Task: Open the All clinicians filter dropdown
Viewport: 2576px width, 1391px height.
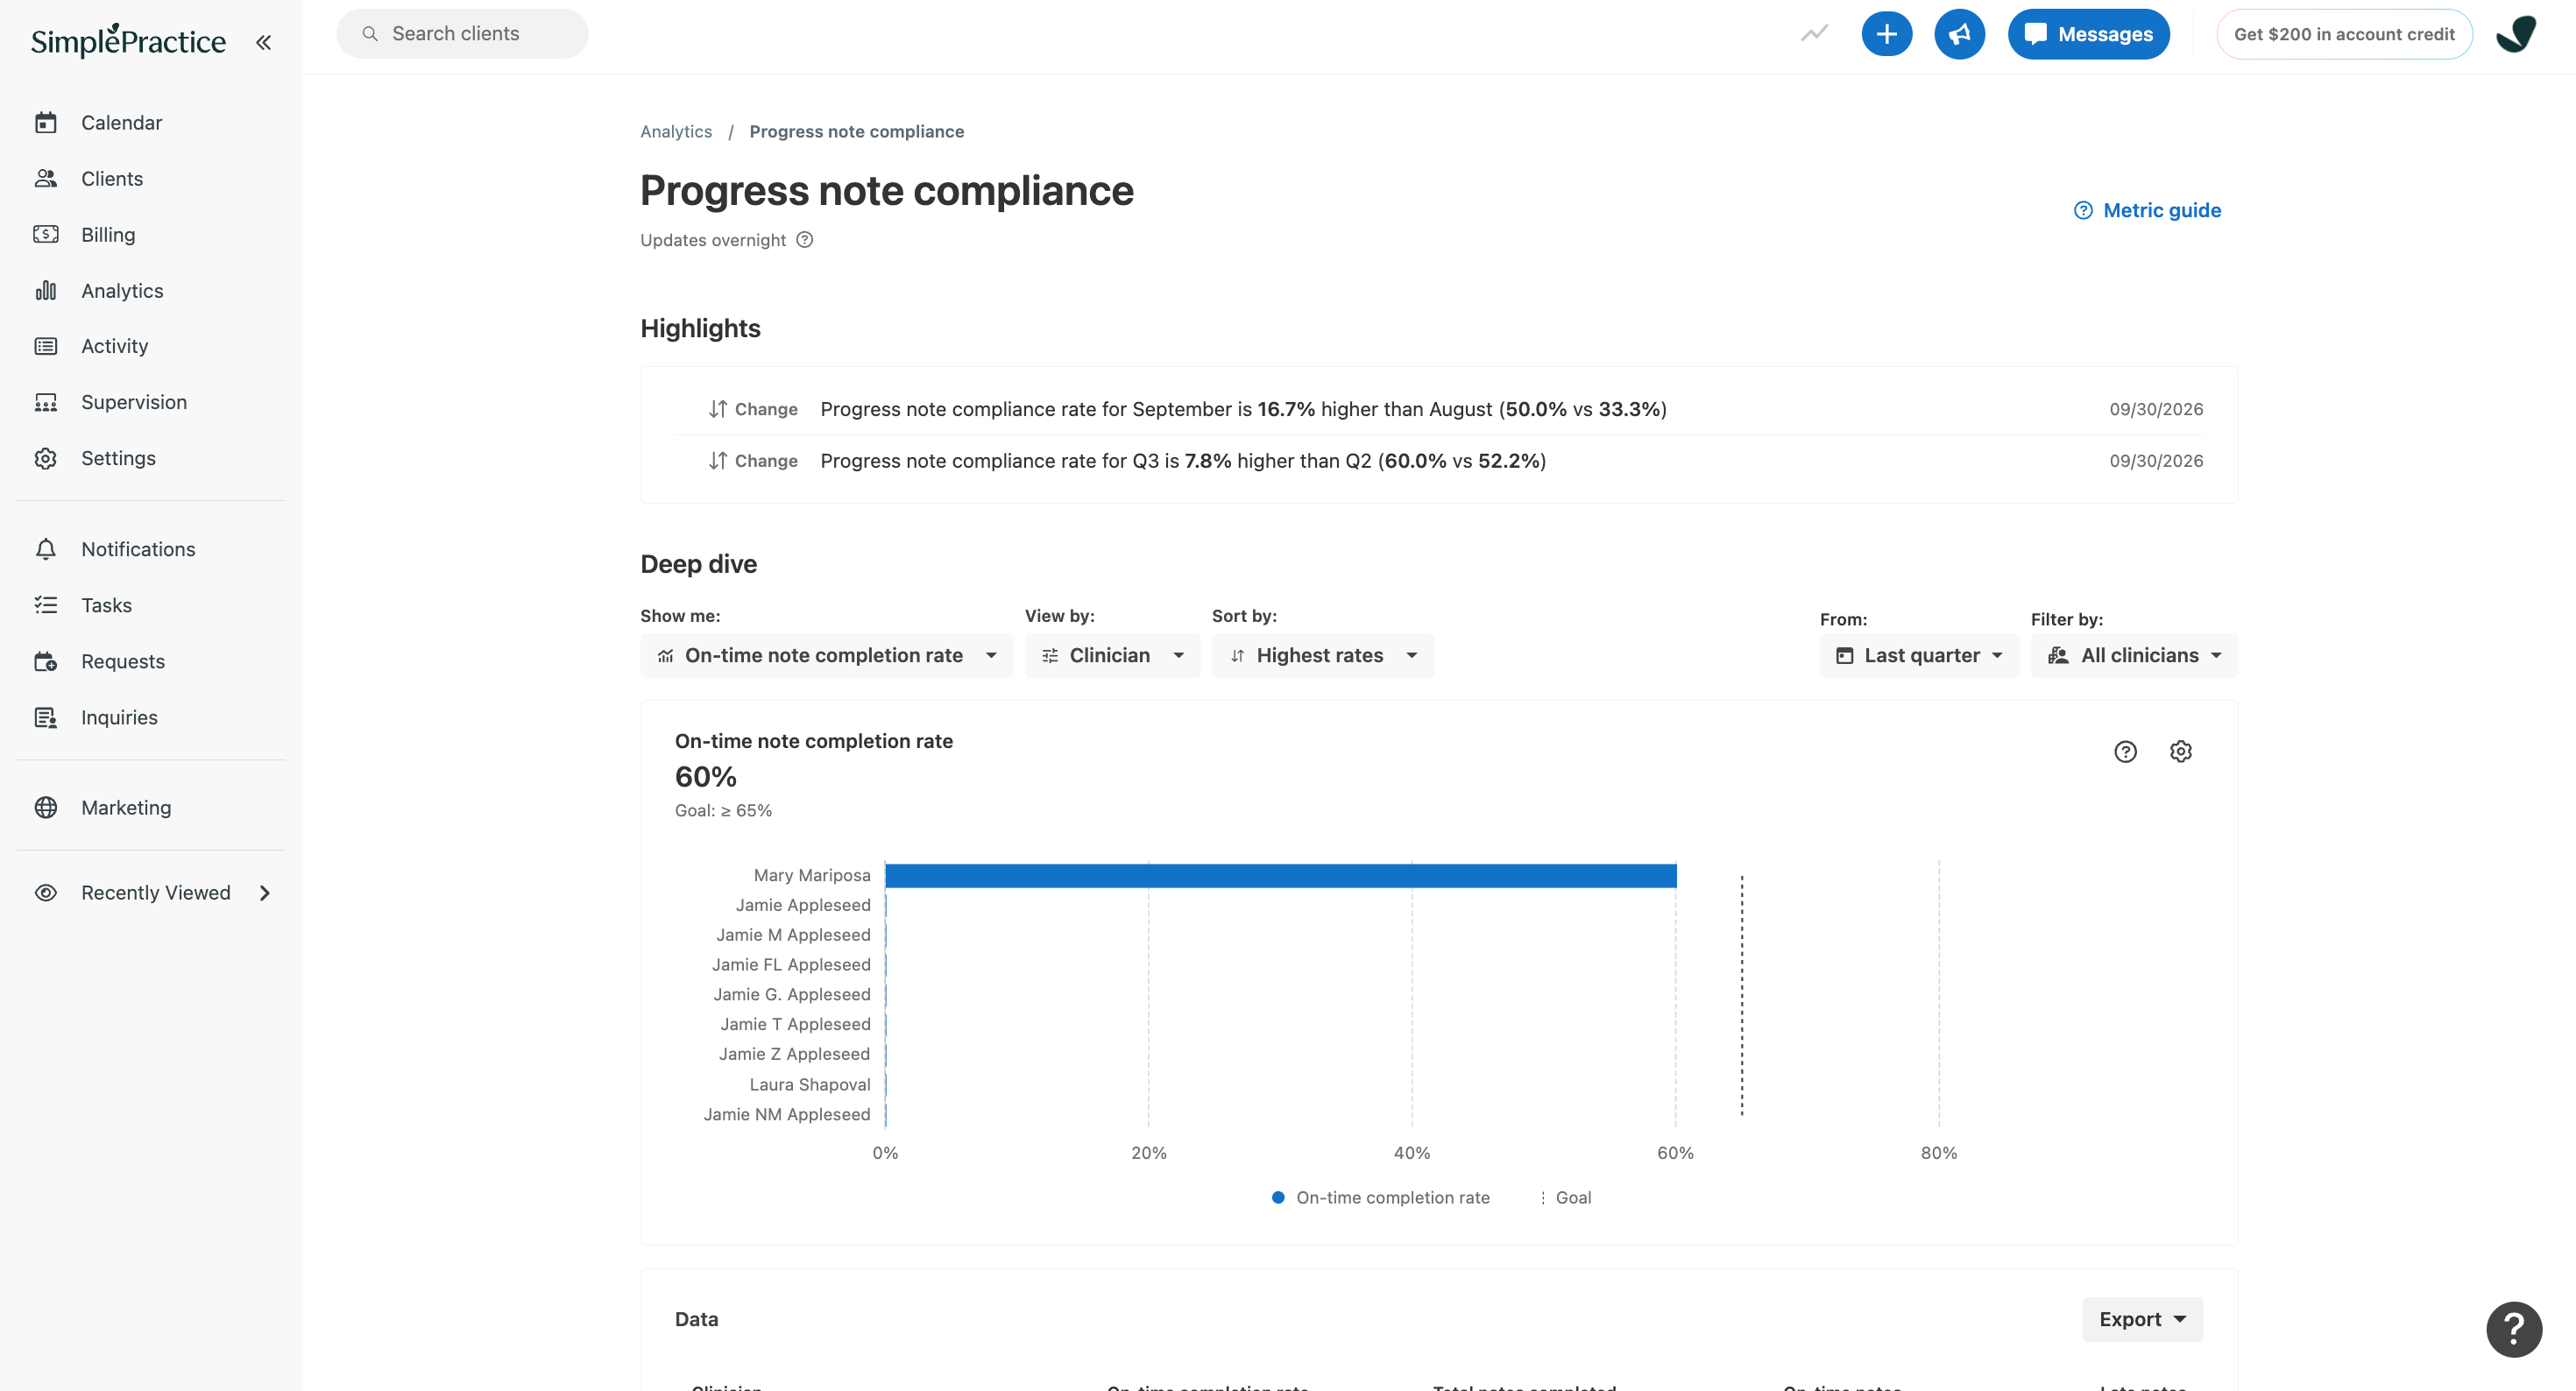Action: pyautogui.click(x=2133, y=656)
